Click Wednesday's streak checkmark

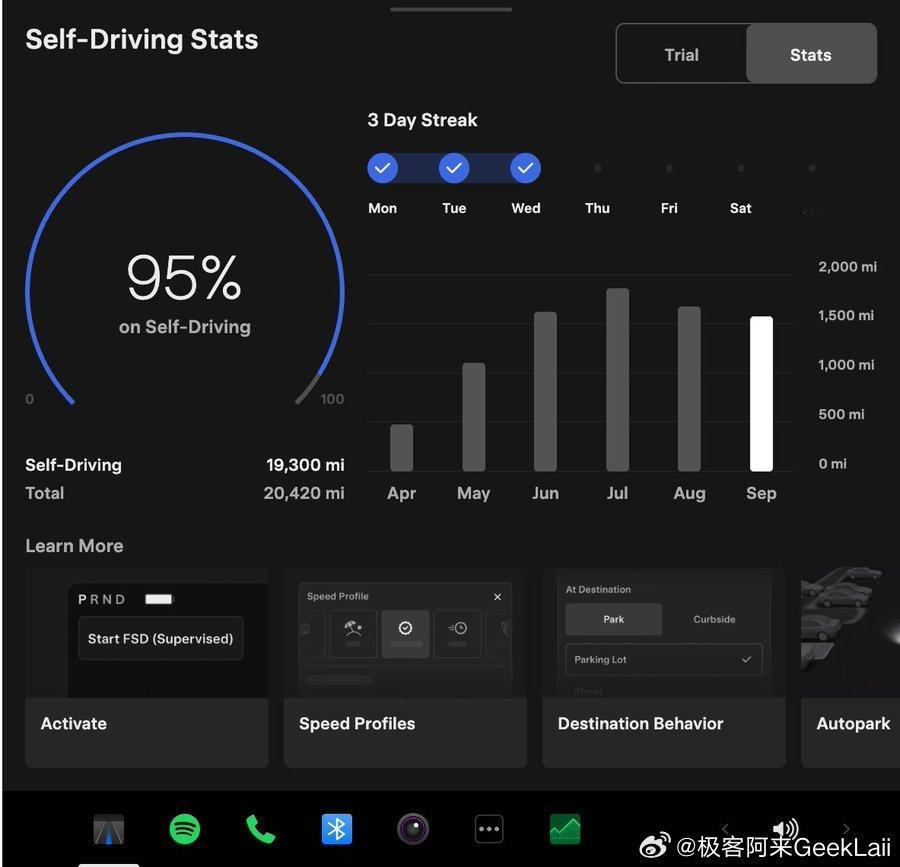(x=525, y=168)
